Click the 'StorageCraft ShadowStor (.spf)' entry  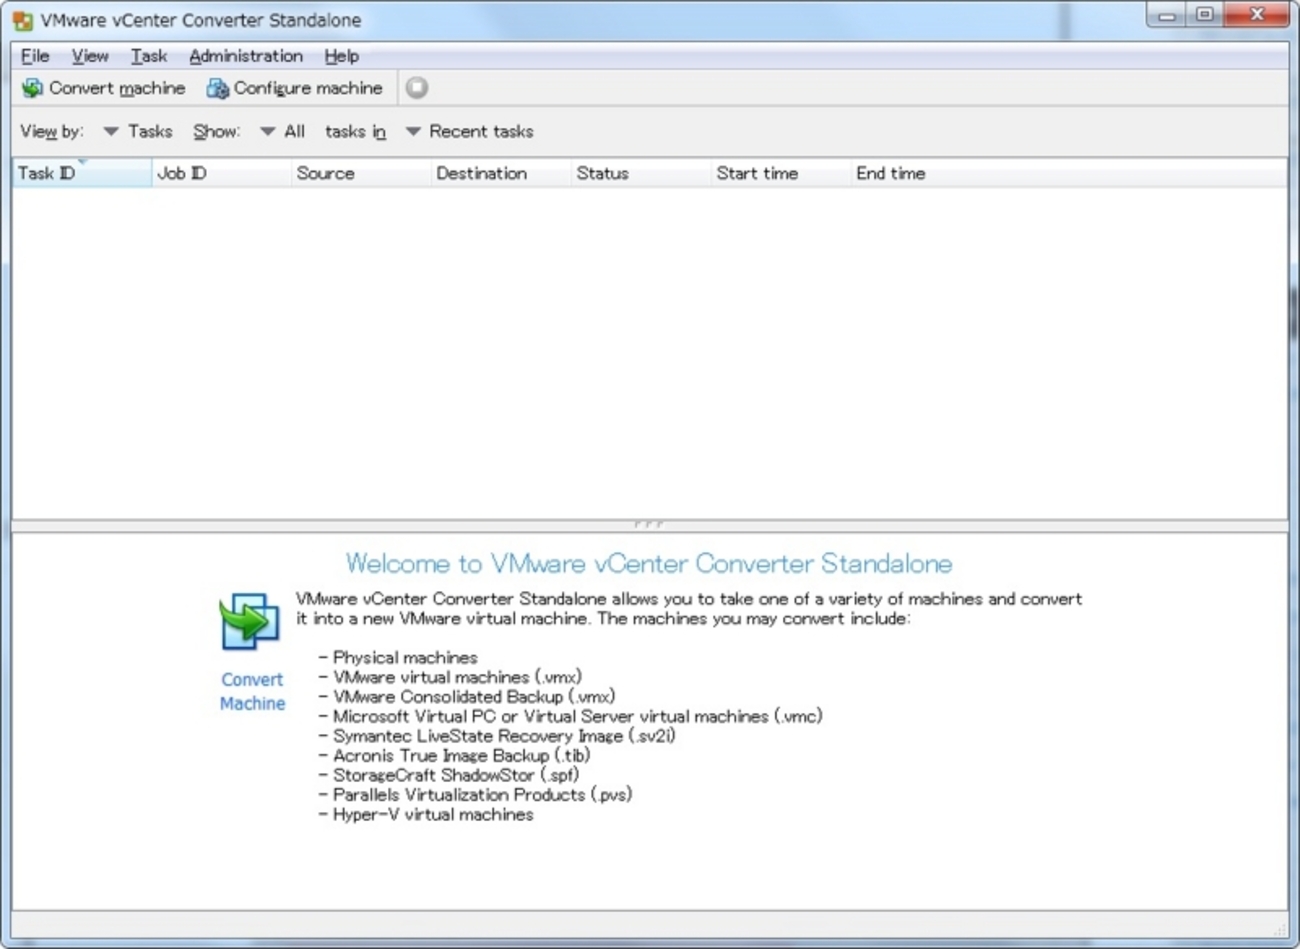coord(449,775)
